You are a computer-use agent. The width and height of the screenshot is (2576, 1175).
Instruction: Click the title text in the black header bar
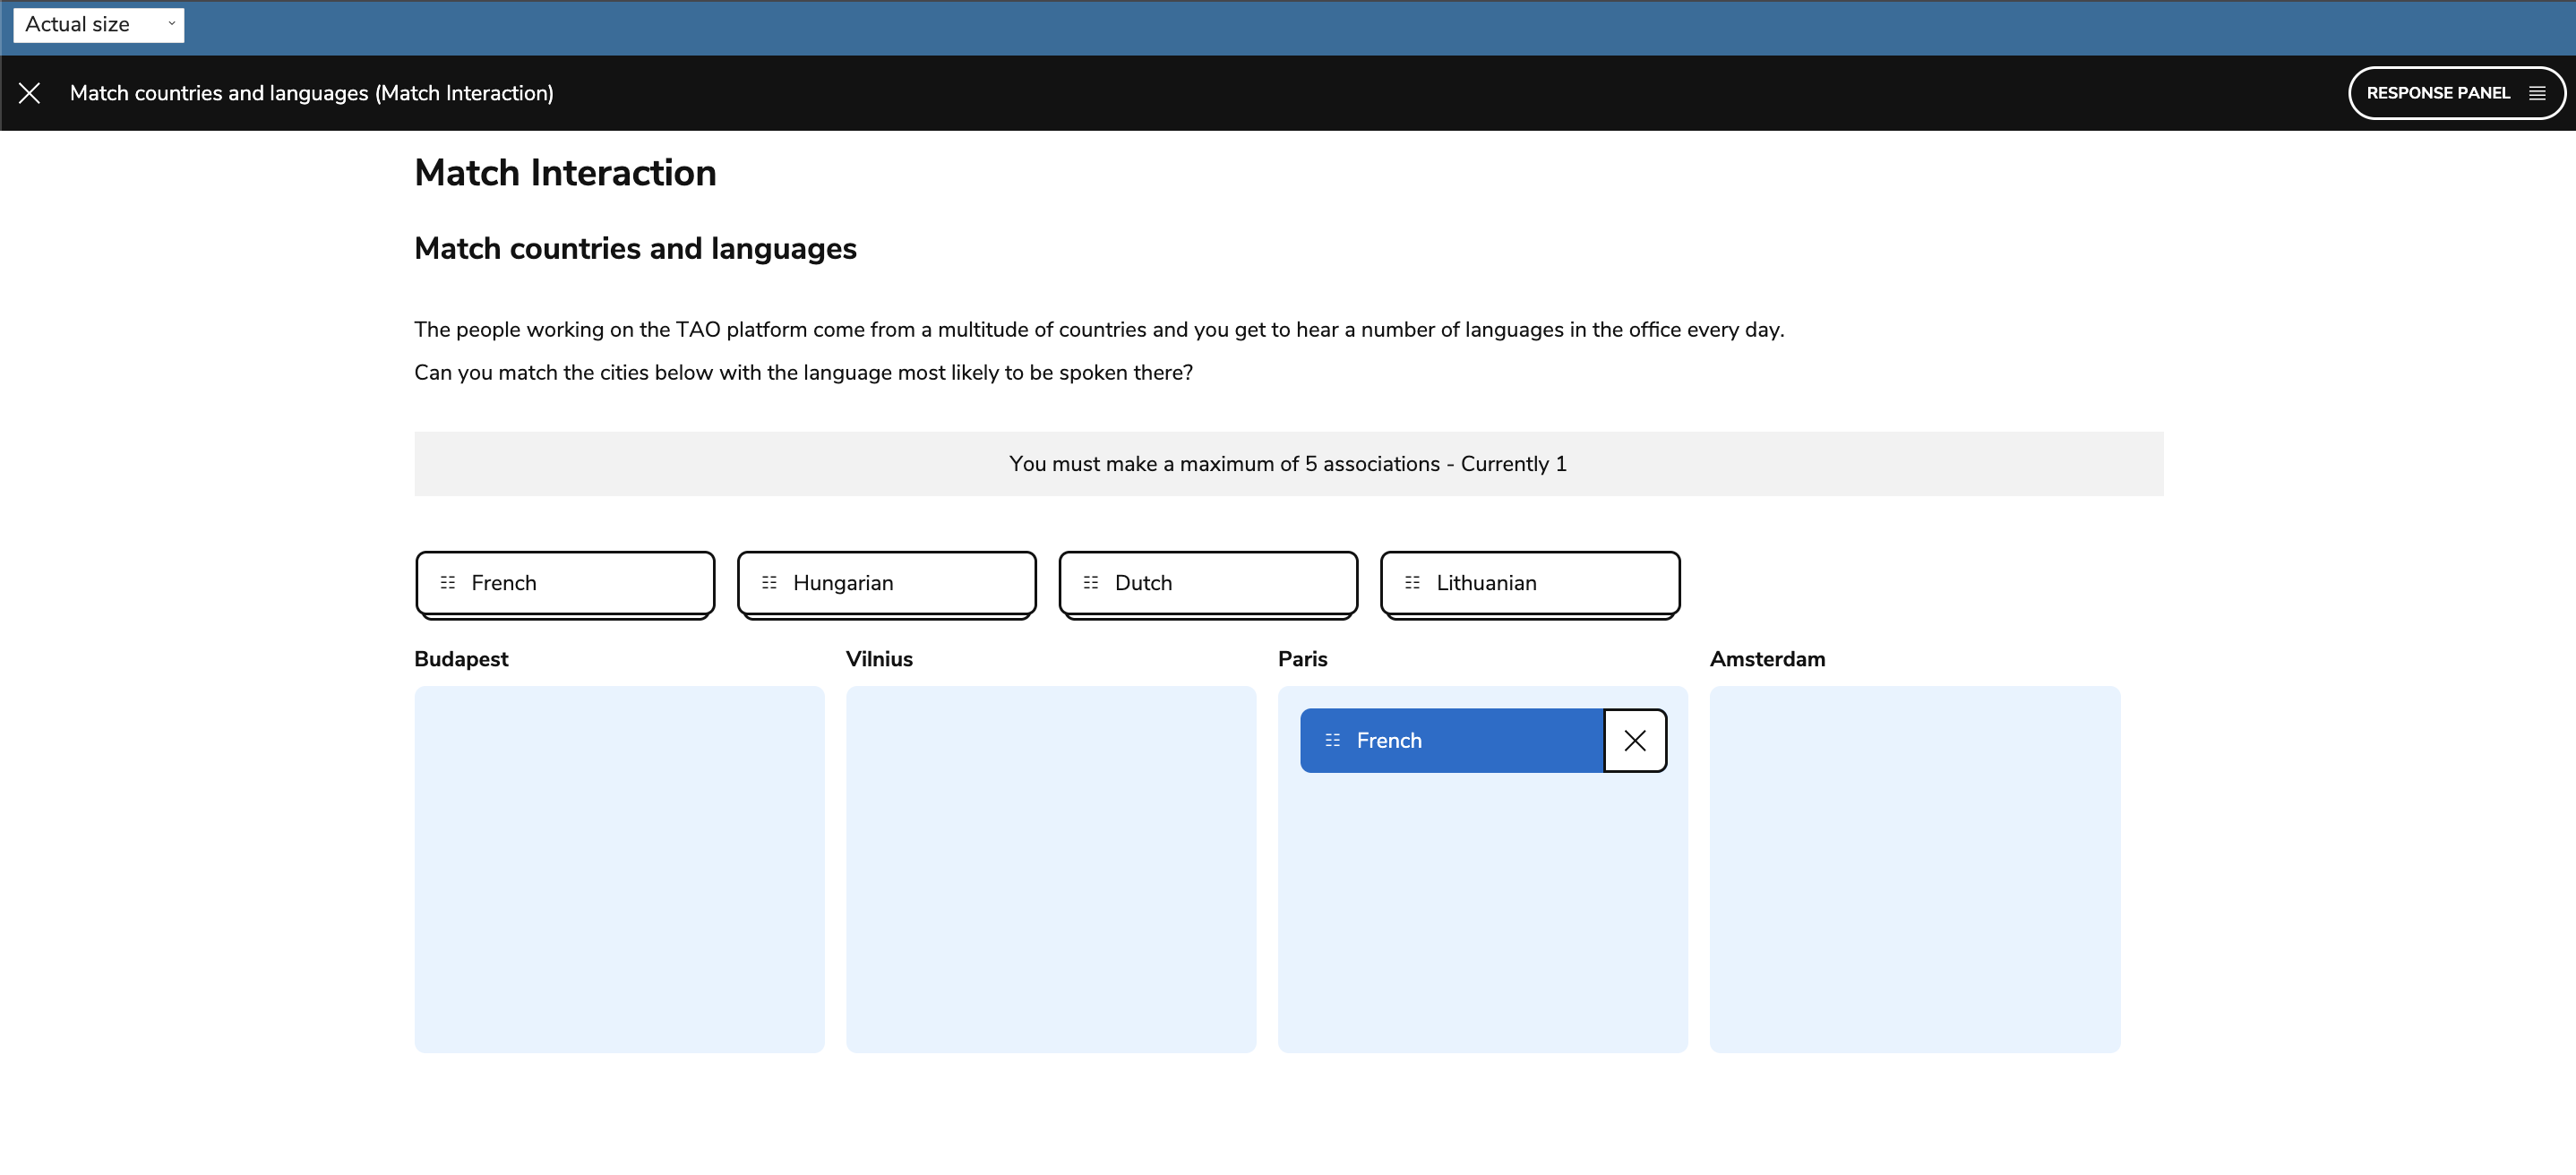click(311, 93)
